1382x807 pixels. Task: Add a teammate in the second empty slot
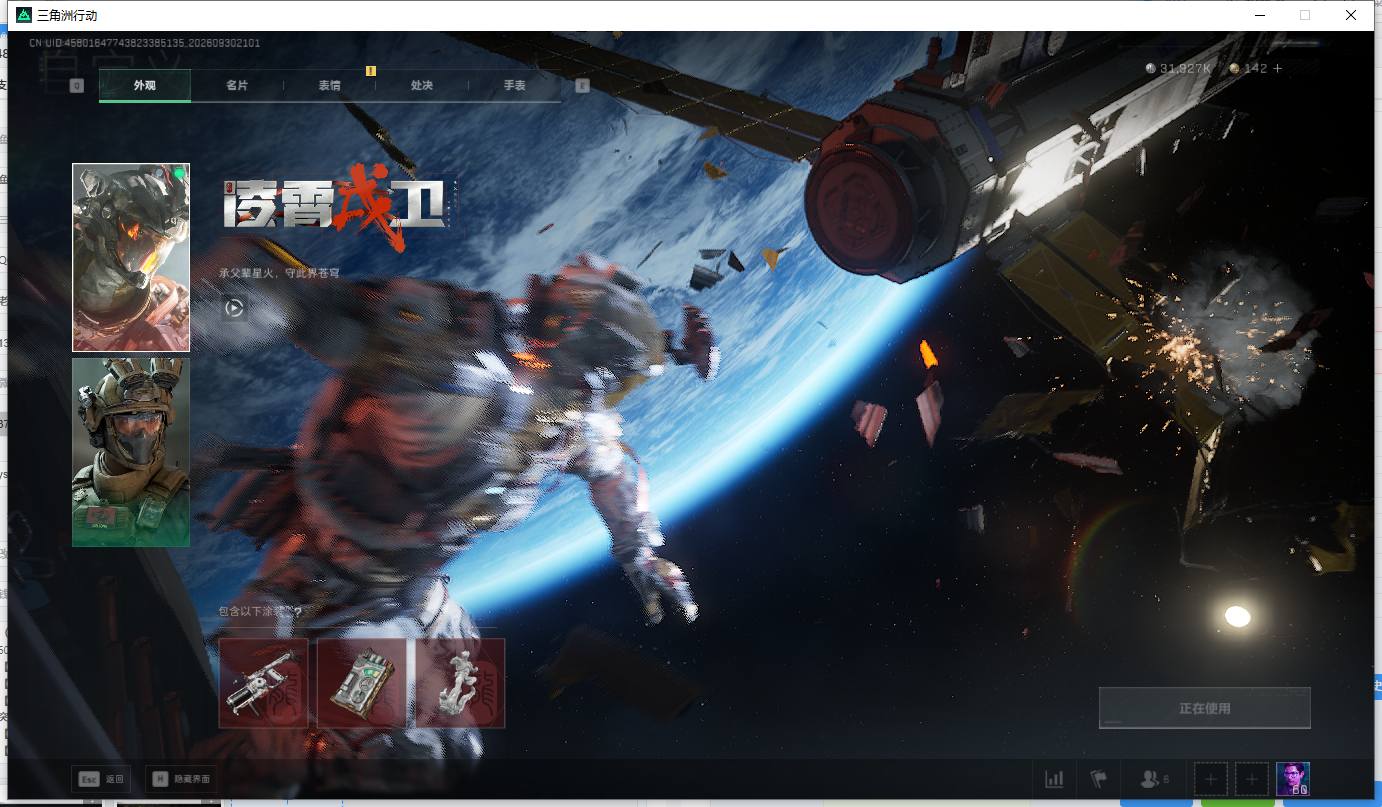pos(1251,779)
